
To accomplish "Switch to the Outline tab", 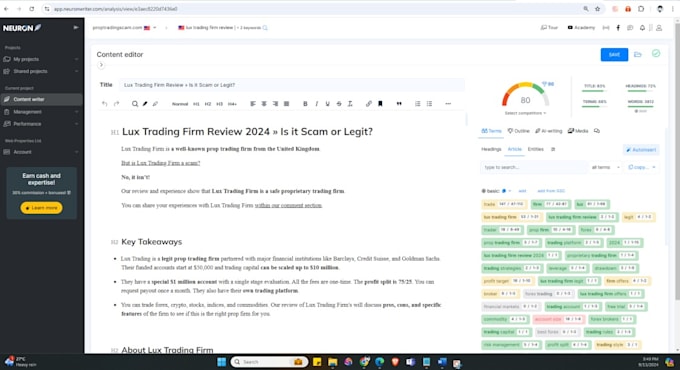I will 519,131.
